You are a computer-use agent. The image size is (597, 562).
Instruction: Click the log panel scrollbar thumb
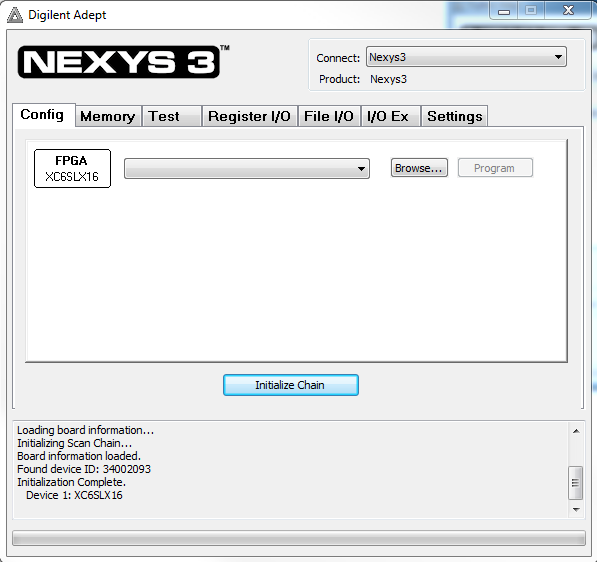click(575, 483)
